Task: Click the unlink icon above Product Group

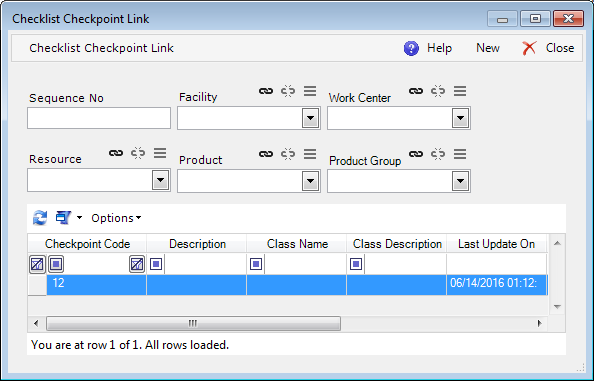Action: click(x=438, y=154)
